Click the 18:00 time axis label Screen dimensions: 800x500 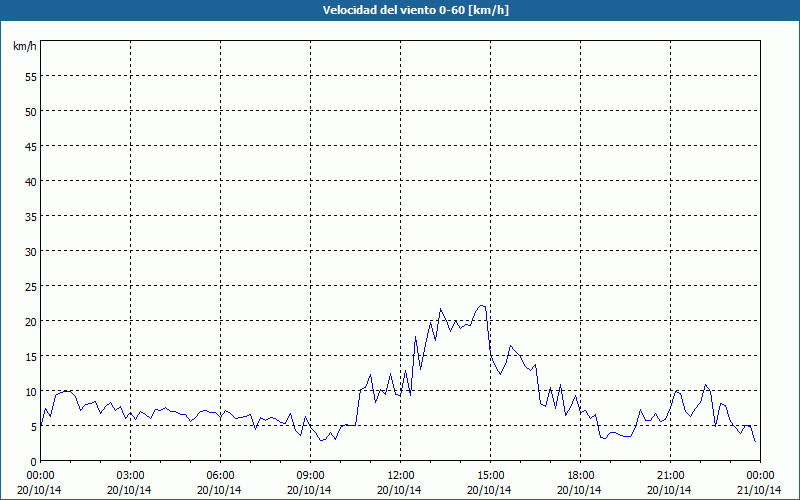[x=581, y=476]
